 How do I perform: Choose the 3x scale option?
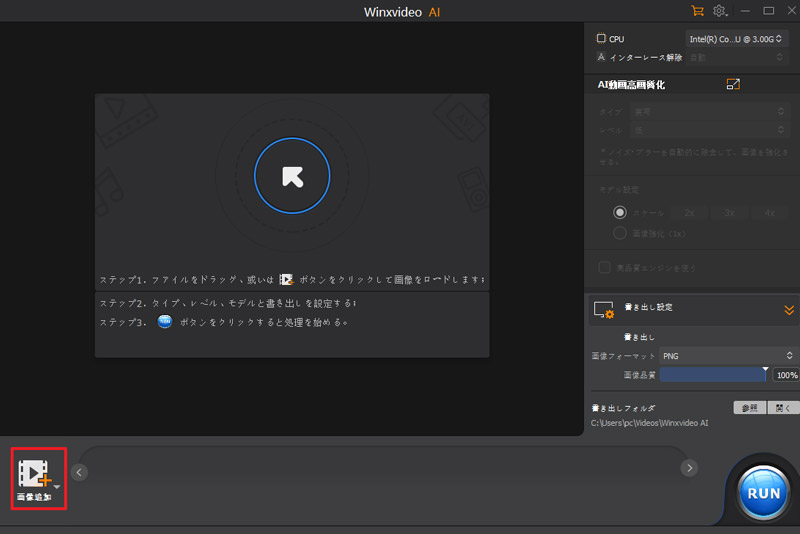pos(730,213)
